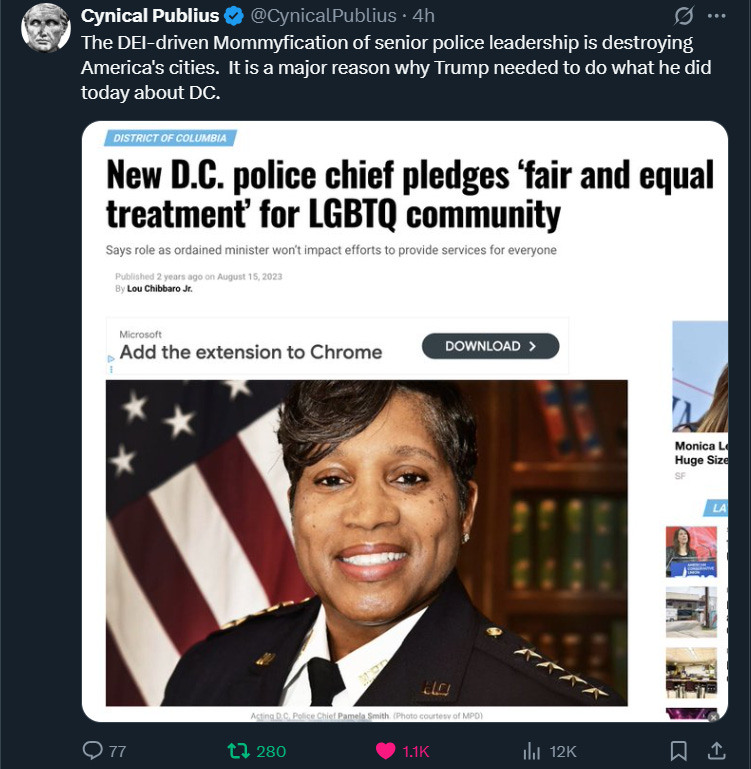Open the view analytics bar-chart icon

[x=532, y=751]
